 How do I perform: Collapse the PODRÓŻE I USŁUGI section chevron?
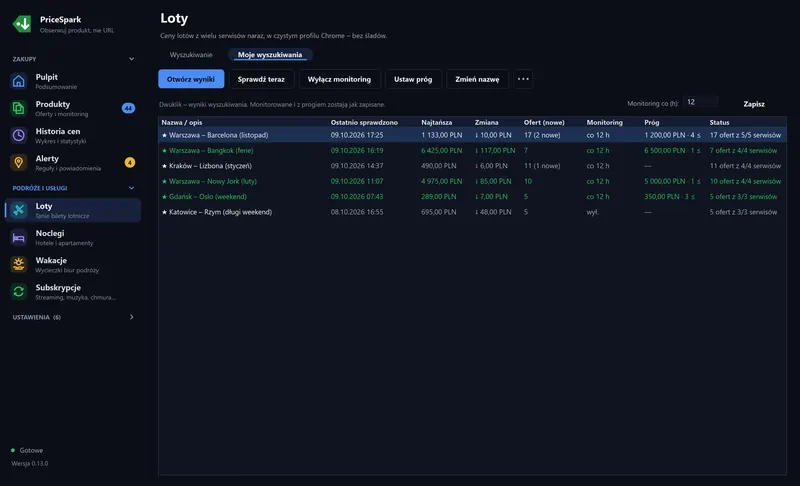(132, 188)
